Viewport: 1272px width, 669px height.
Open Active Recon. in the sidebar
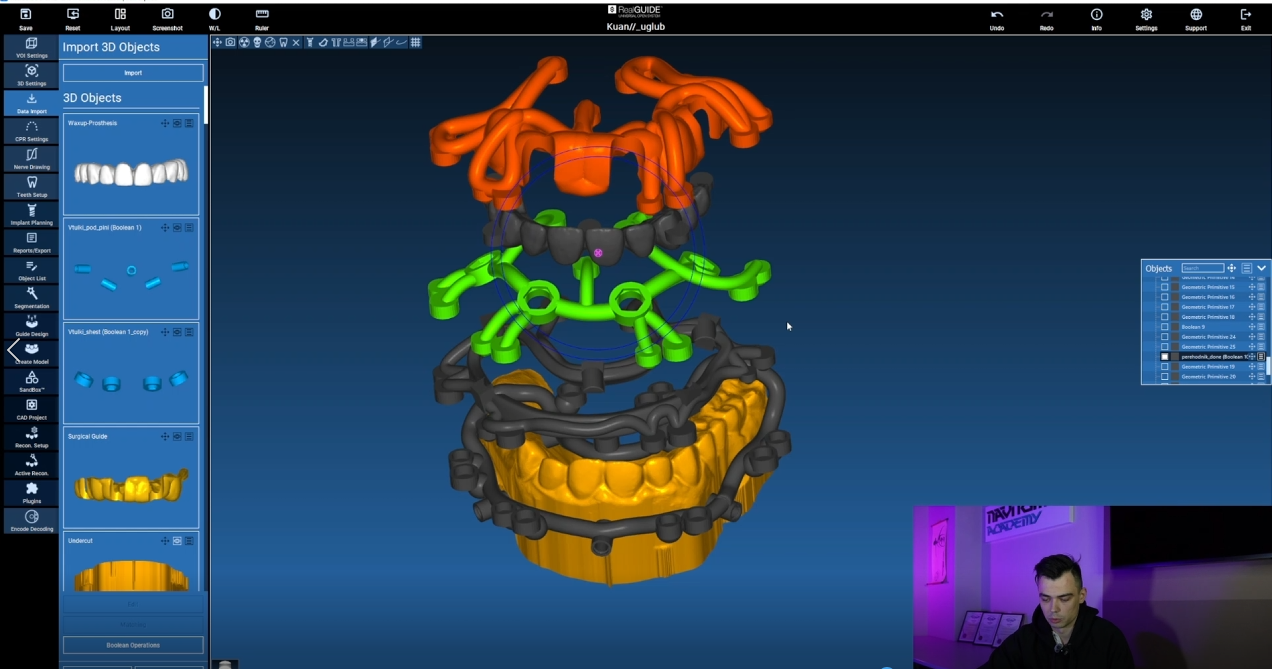31,465
